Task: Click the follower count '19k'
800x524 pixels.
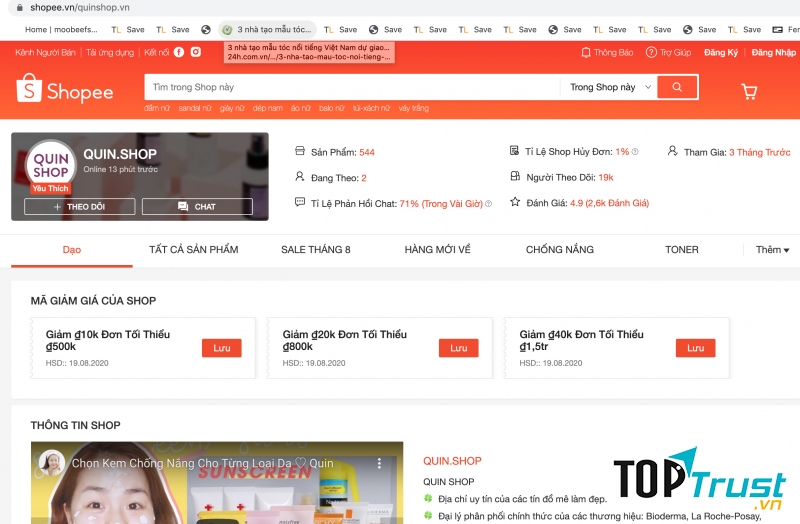Action: [x=606, y=178]
